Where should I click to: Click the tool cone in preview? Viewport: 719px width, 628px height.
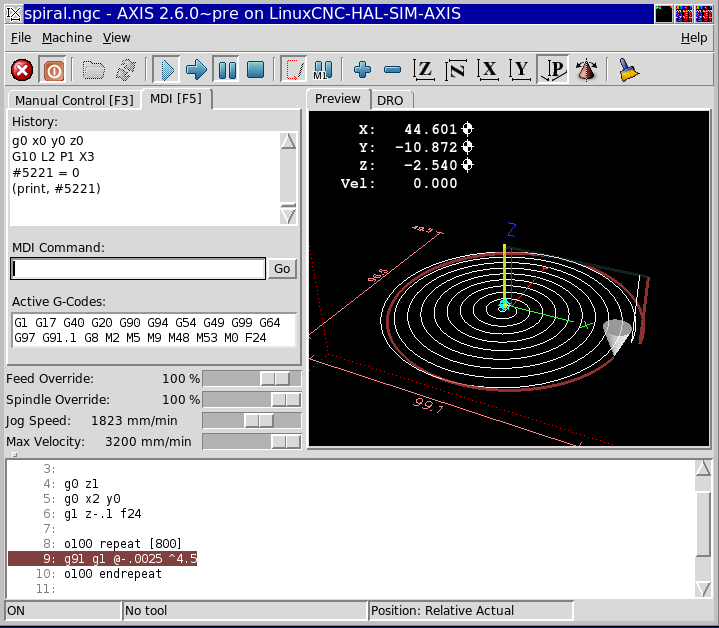point(617,336)
